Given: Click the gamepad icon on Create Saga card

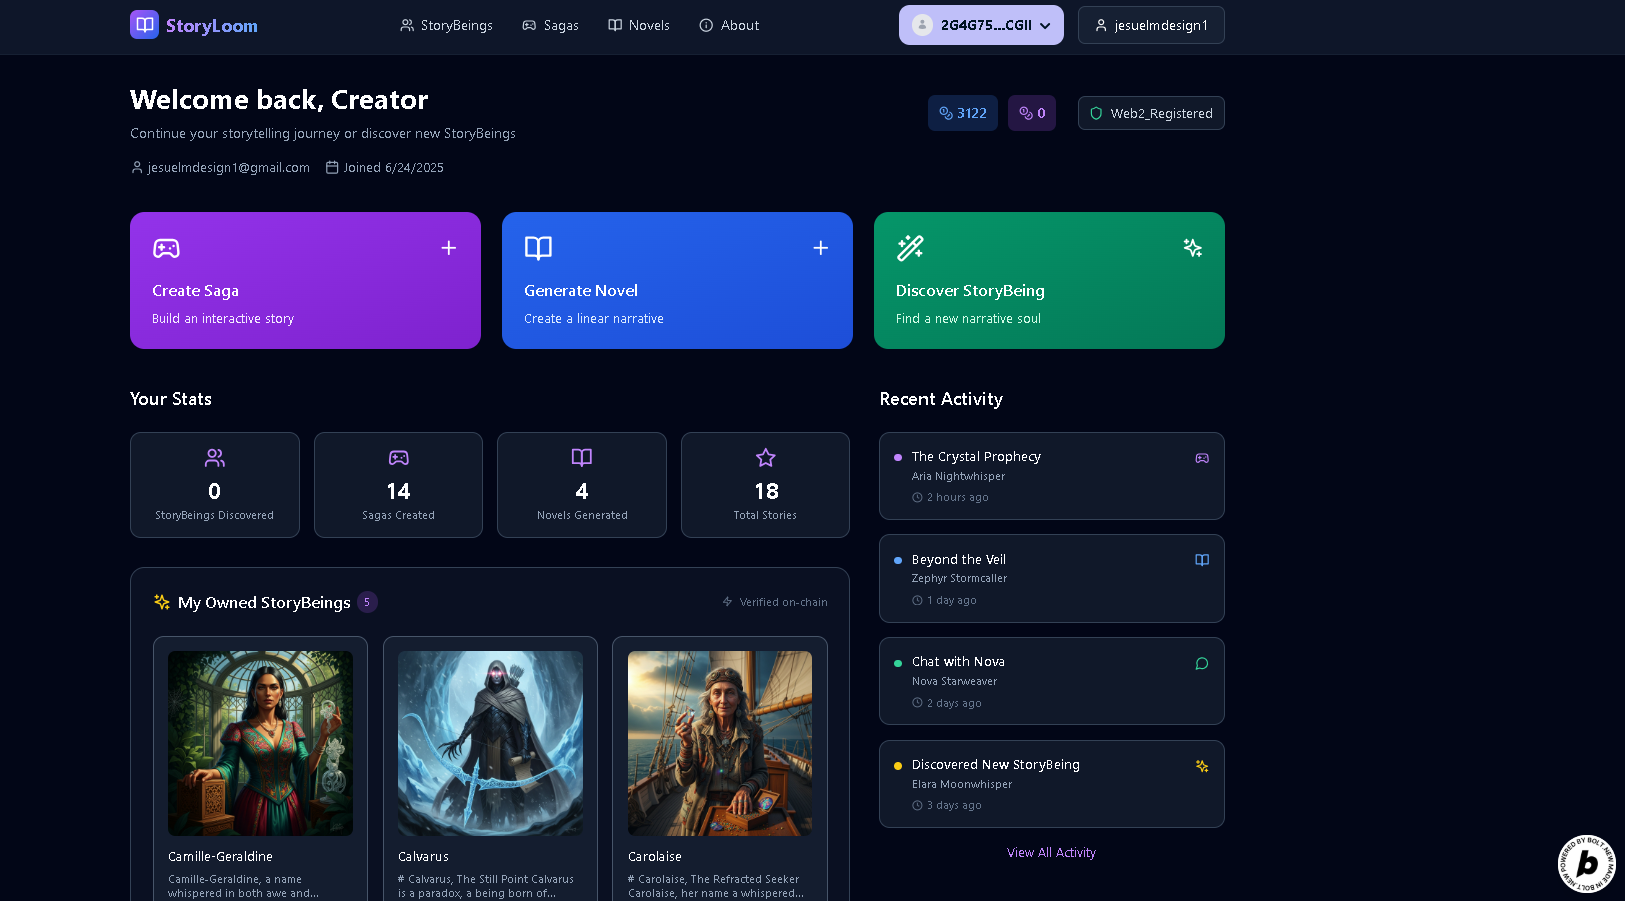Looking at the screenshot, I should coord(166,248).
